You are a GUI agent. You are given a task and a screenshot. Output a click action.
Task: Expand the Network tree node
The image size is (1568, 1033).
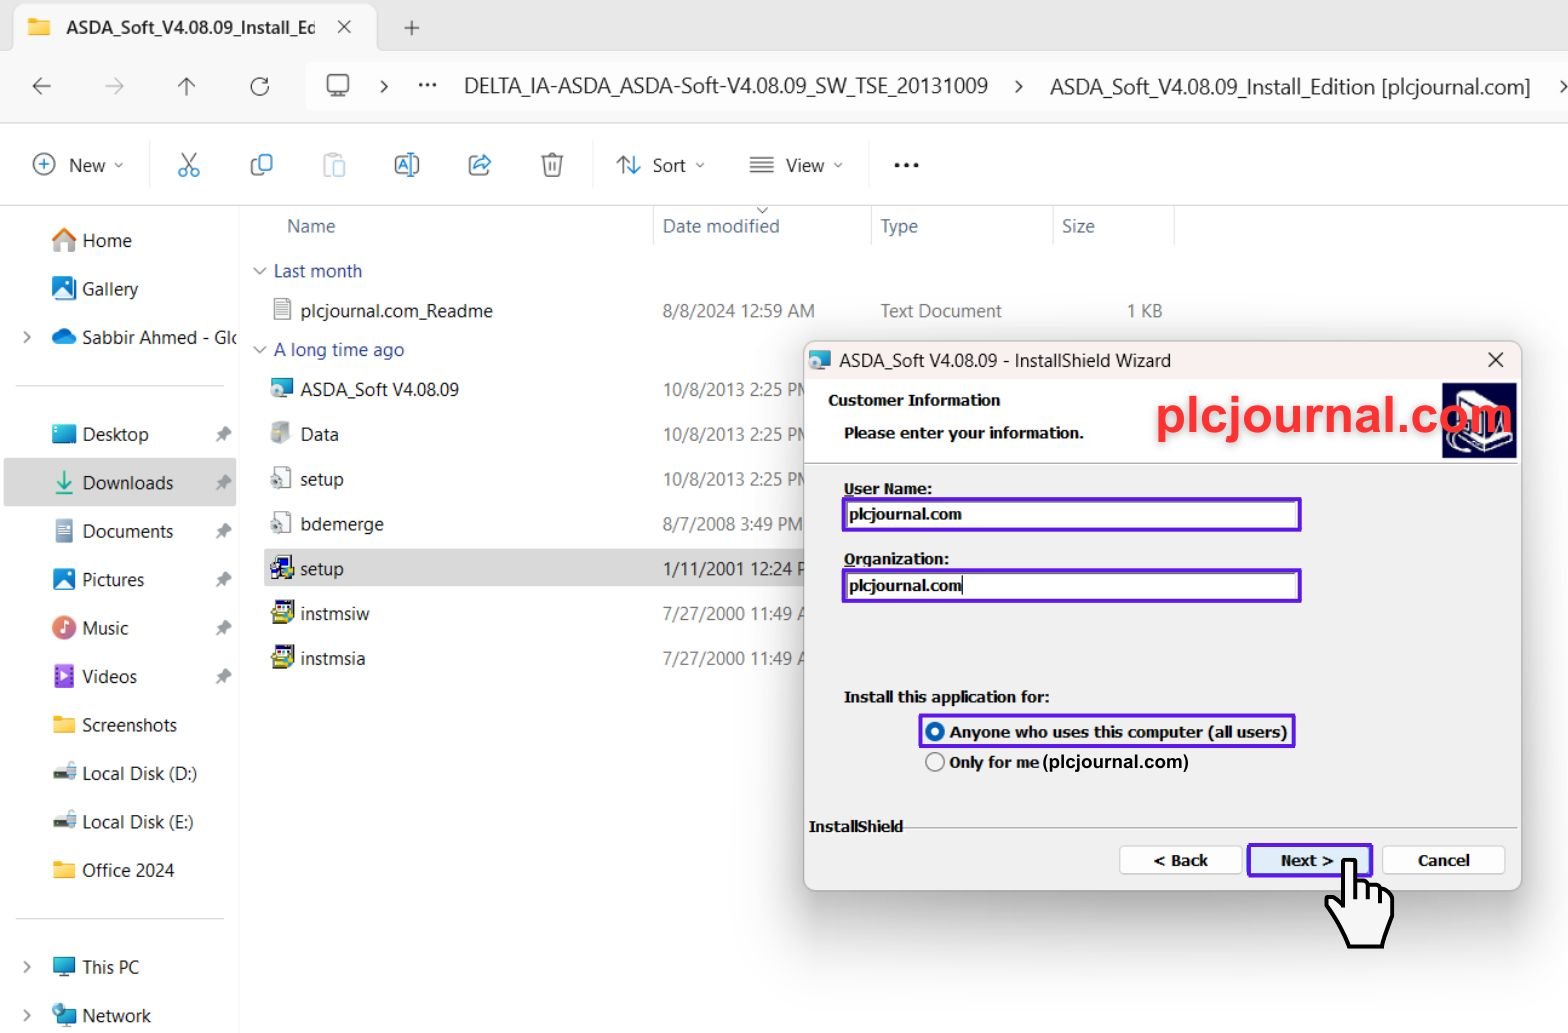[x=27, y=1016]
